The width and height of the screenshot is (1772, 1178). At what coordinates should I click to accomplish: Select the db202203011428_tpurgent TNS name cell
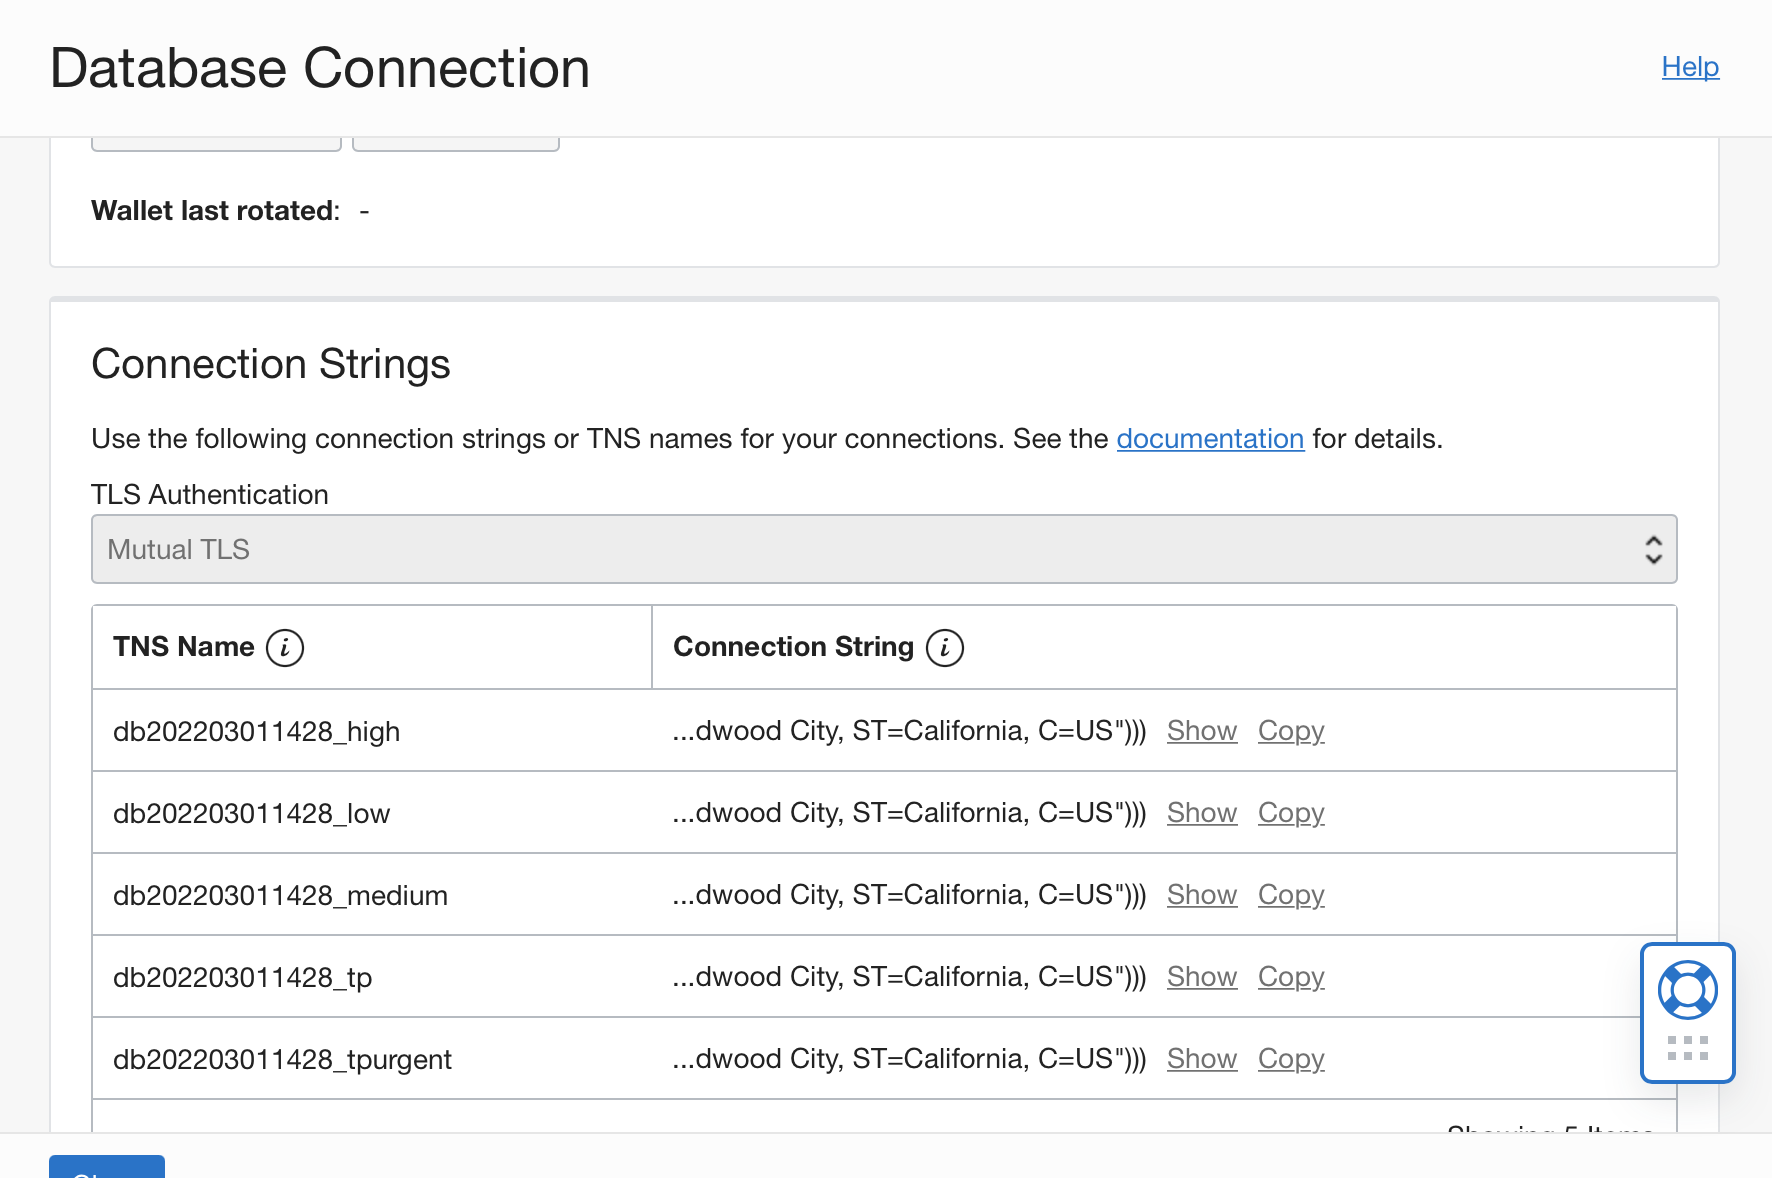point(282,1060)
